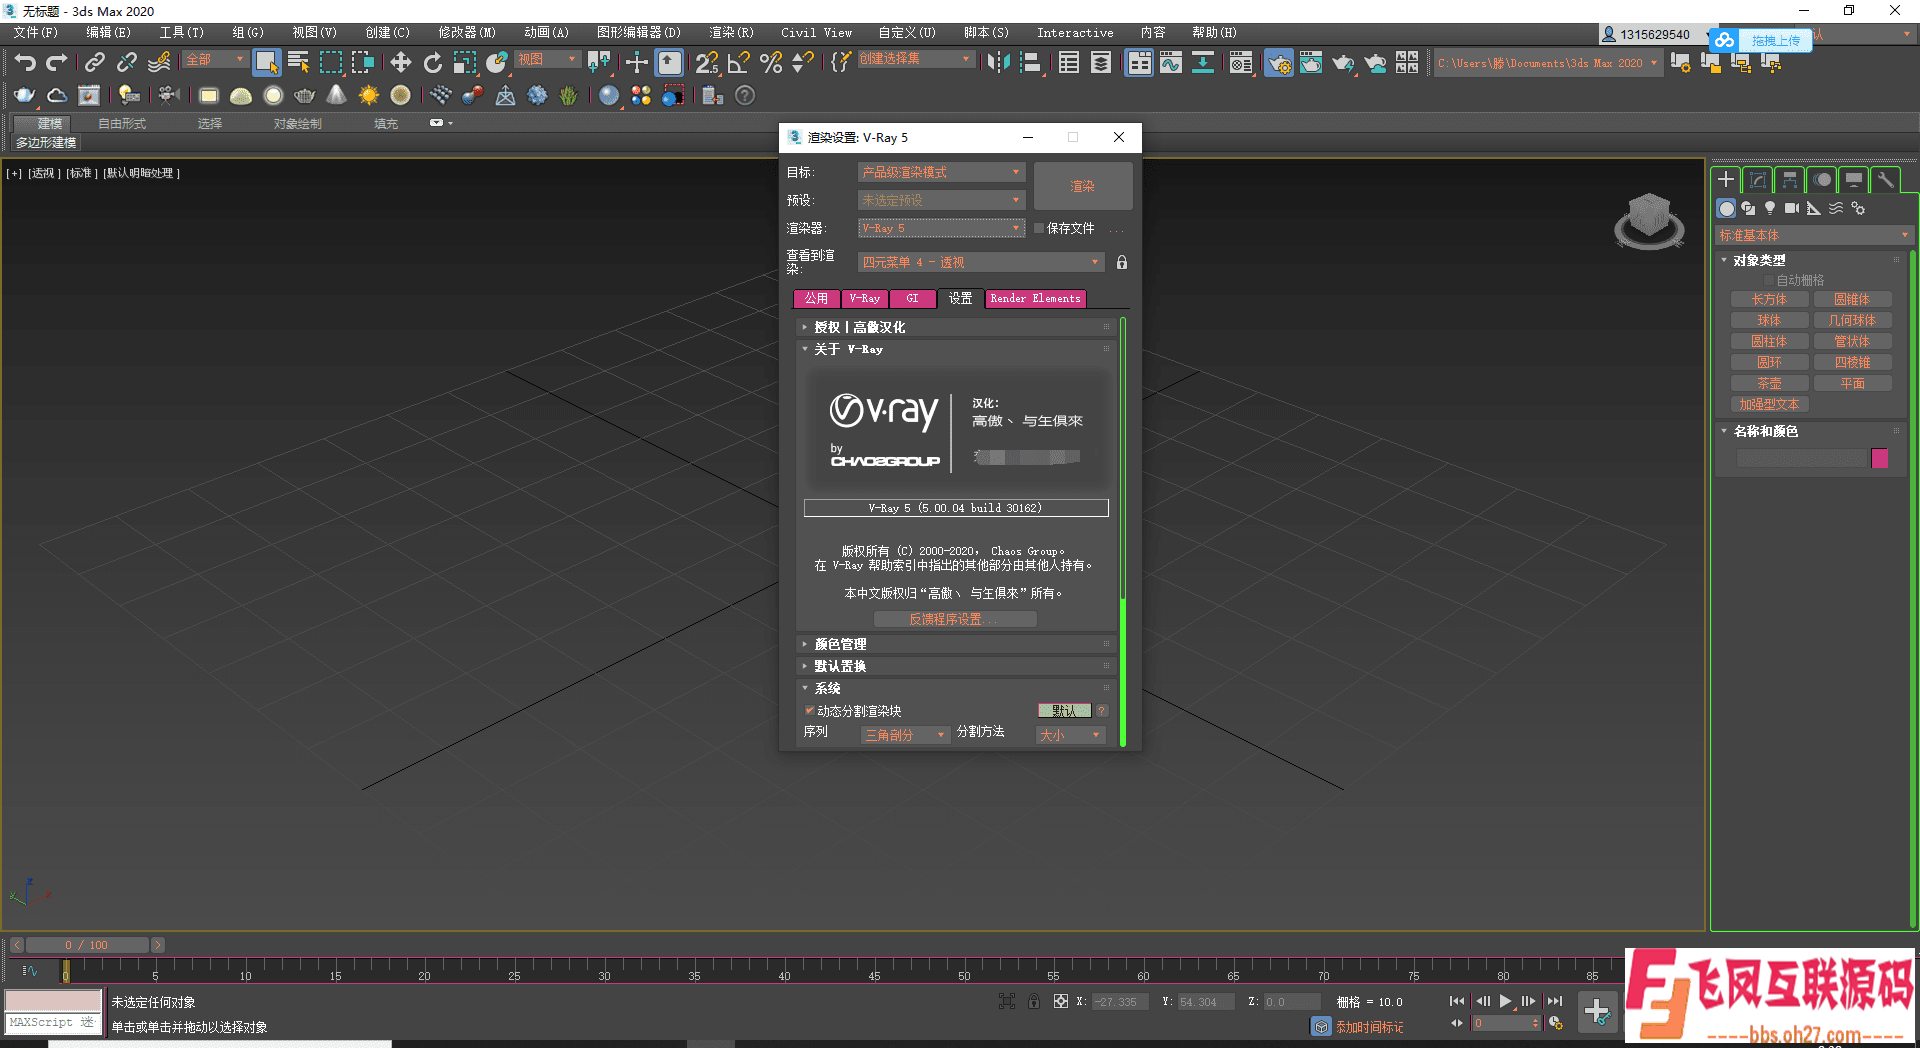Click the Sphere primitive button

tap(1769, 321)
